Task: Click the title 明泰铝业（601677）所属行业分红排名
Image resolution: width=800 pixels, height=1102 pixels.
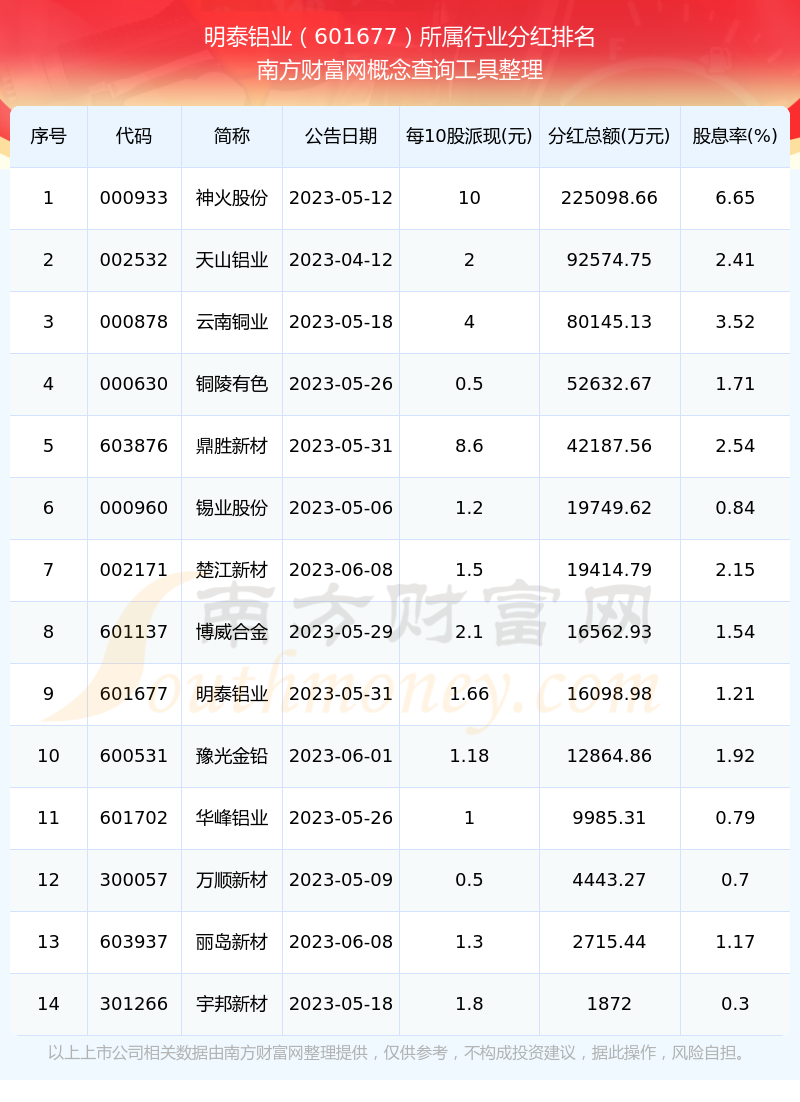Action: (x=400, y=37)
